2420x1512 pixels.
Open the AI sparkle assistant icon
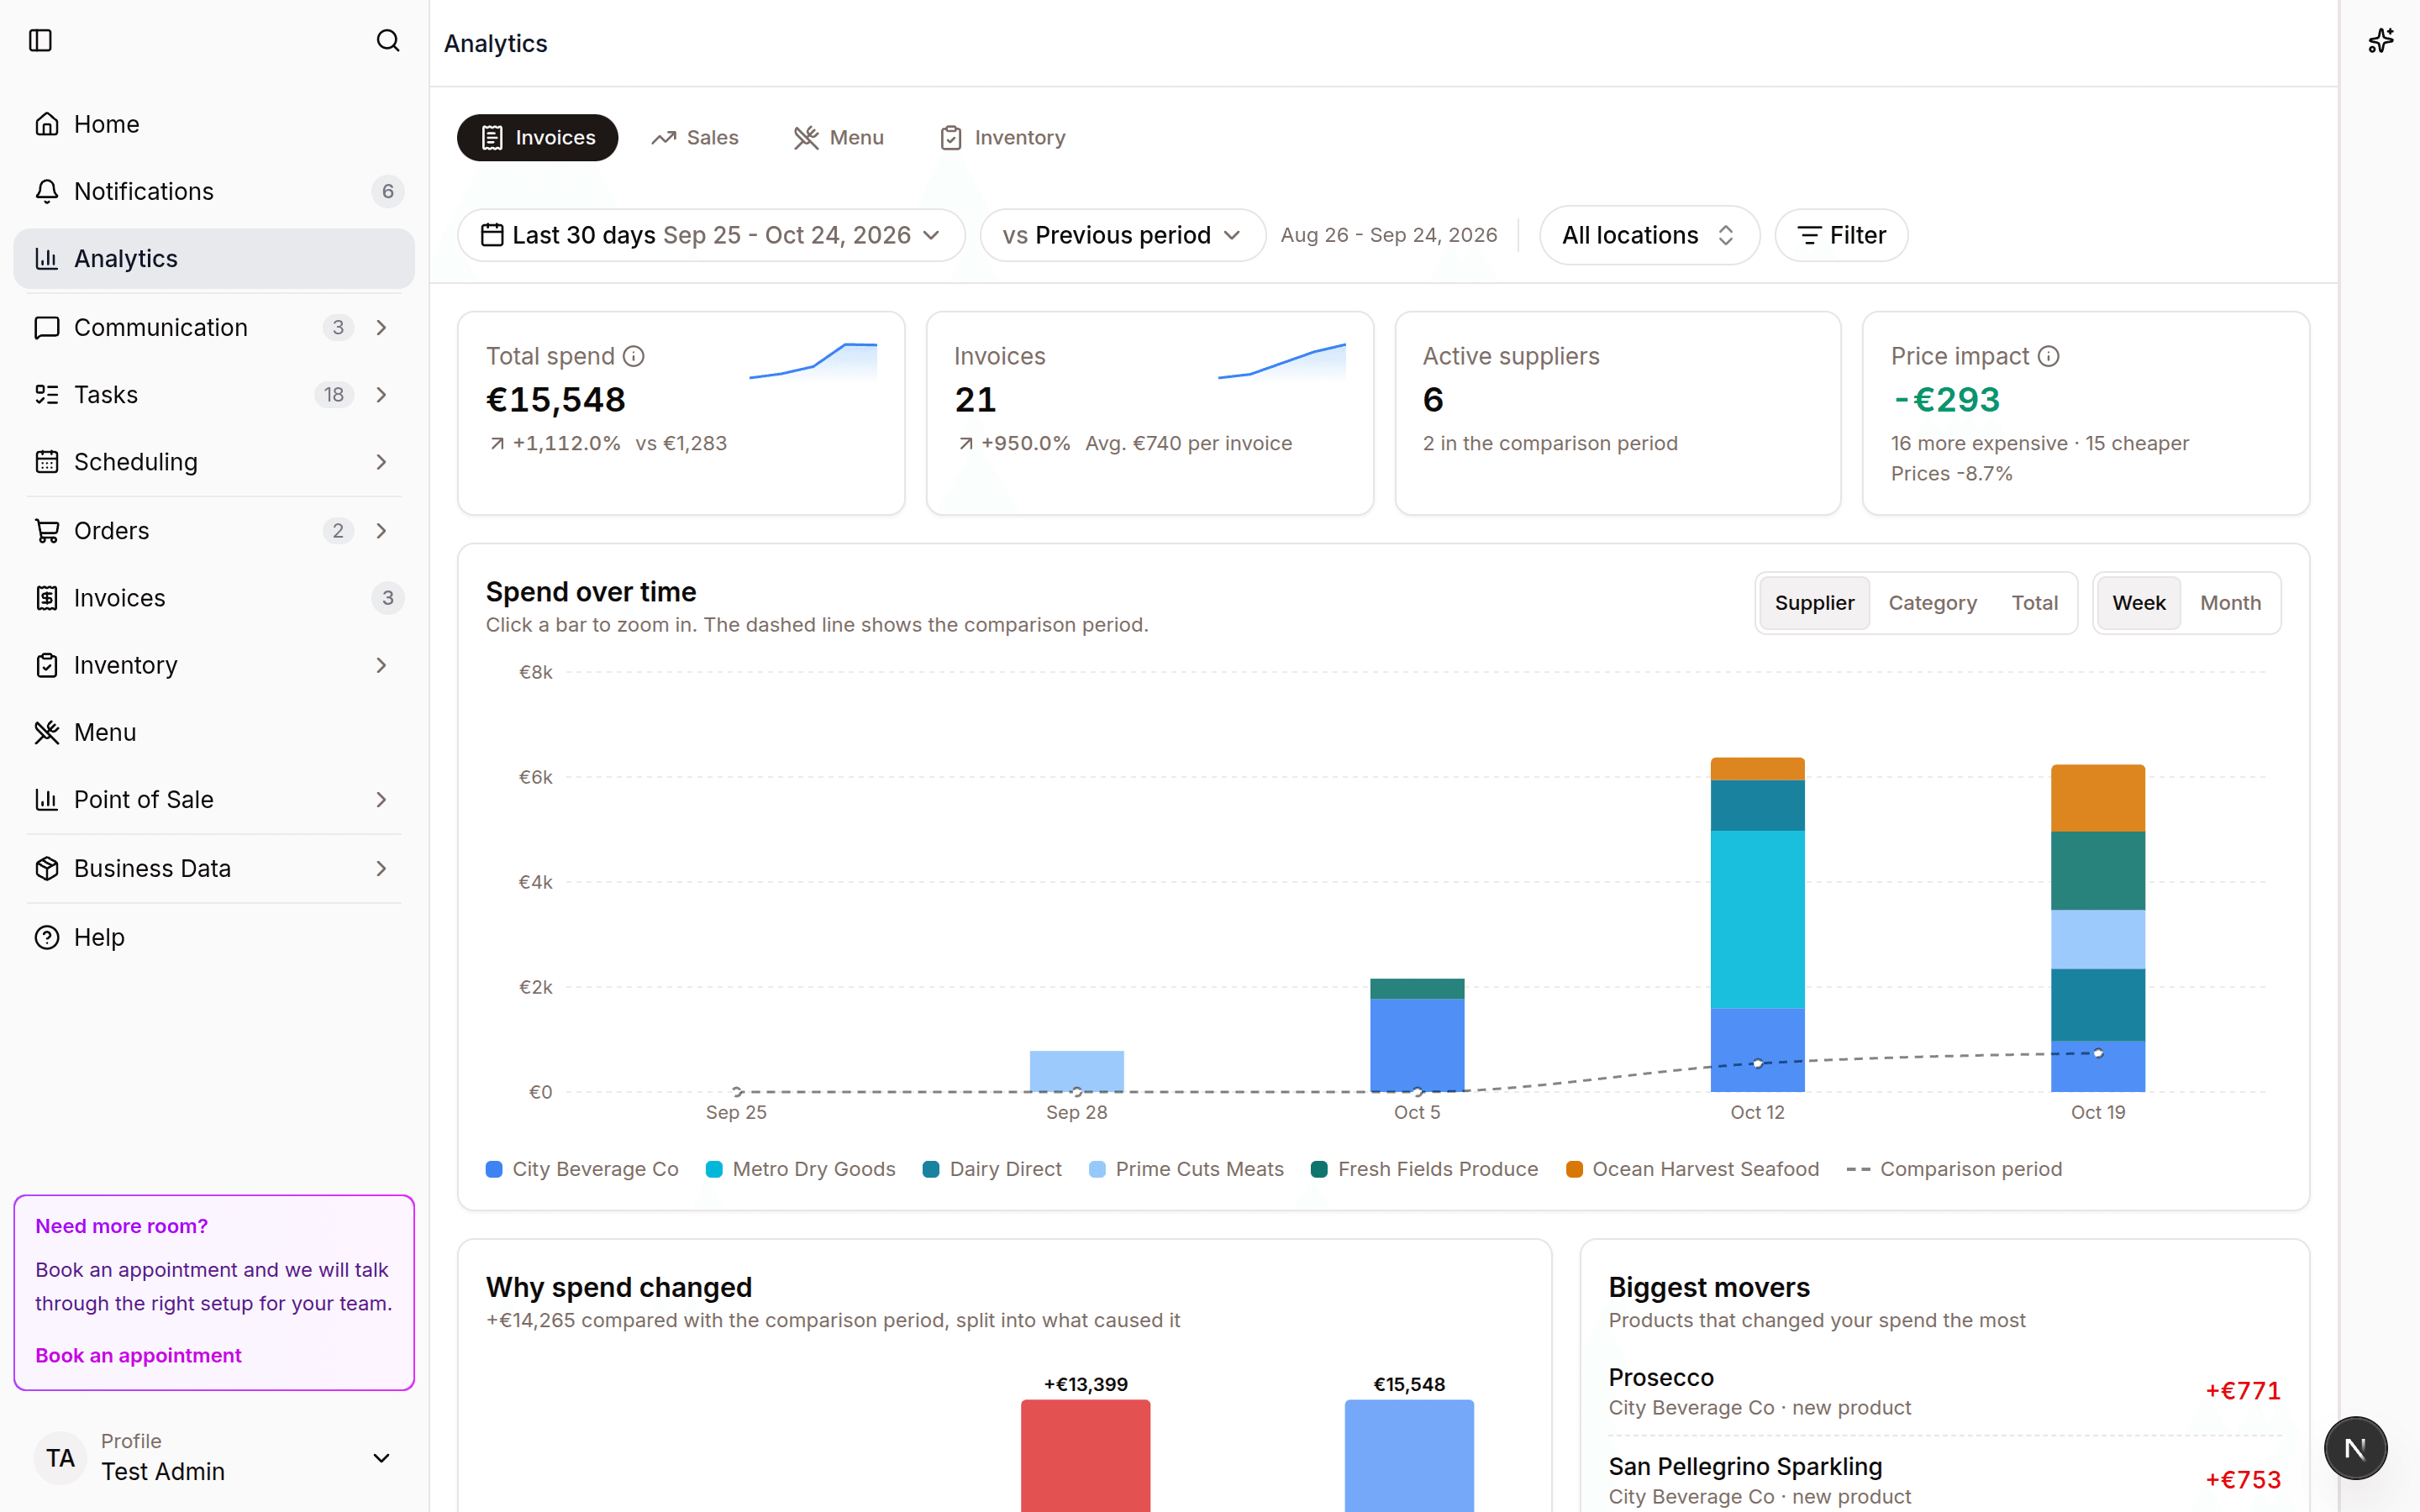pos(2381,40)
